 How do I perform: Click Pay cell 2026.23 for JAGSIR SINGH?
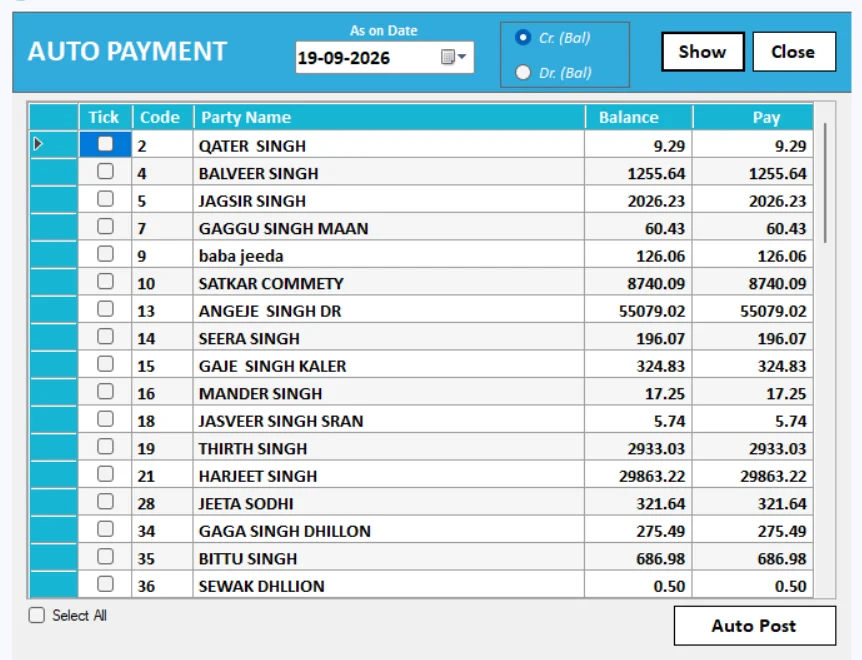click(x=753, y=200)
